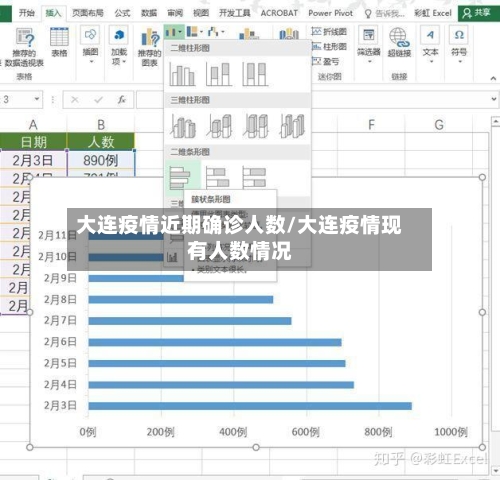The image size is (500, 480).
Task: Open the 开发工具 developer tab
Action: pos(235,13)
